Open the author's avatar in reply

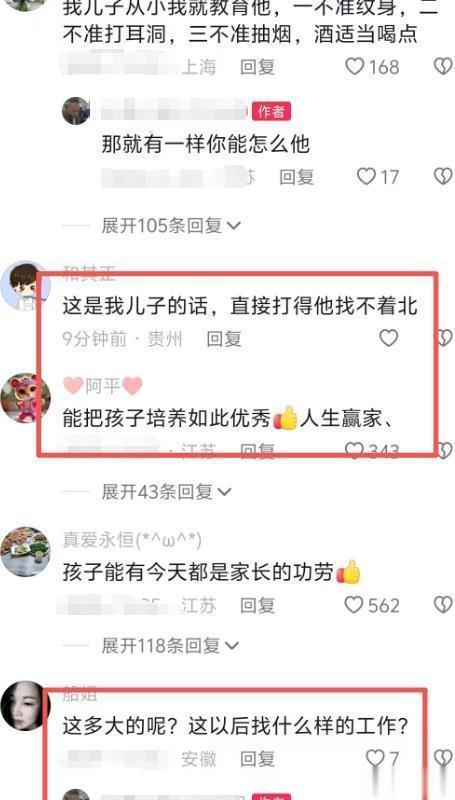pos(75,111)
